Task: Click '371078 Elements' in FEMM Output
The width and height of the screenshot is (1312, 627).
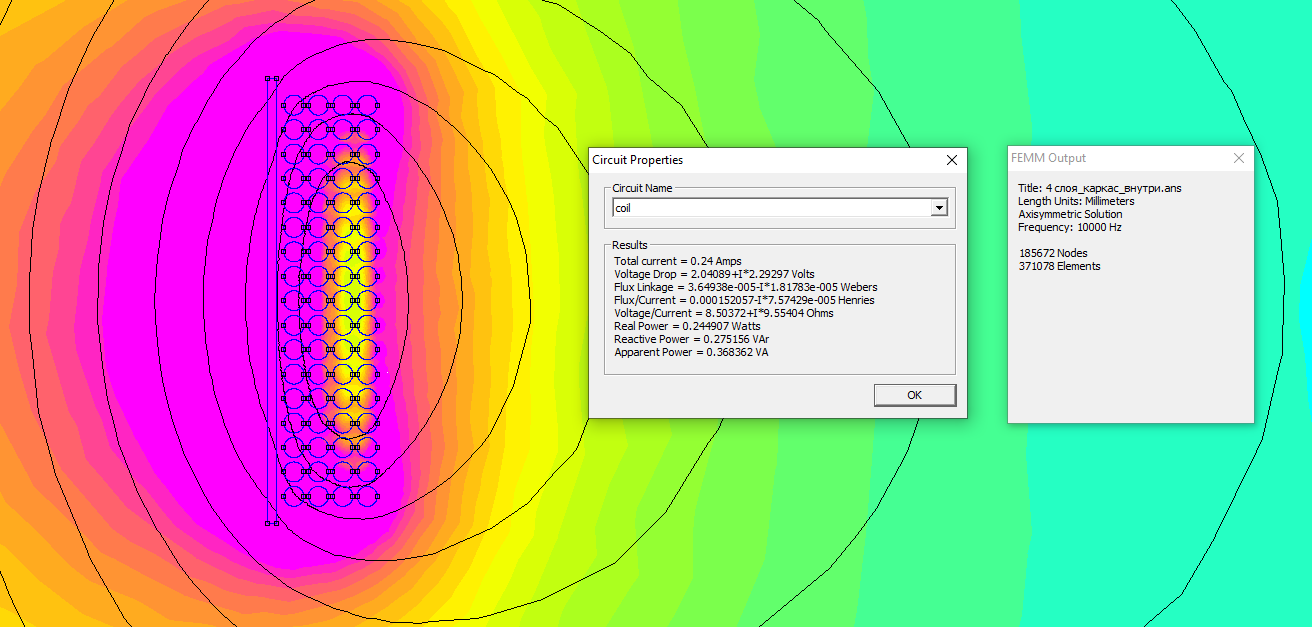Action: [1059, 266]
